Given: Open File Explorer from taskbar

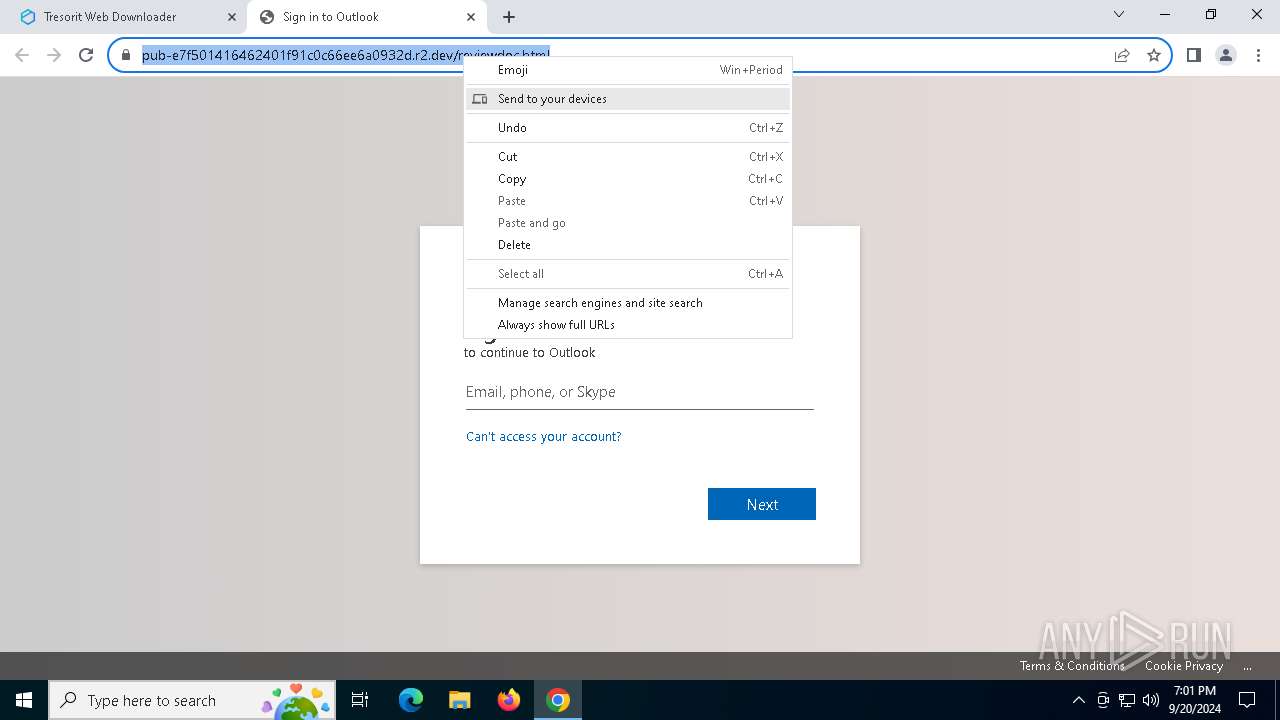Looking at the screenshot, I should (459, 700).
